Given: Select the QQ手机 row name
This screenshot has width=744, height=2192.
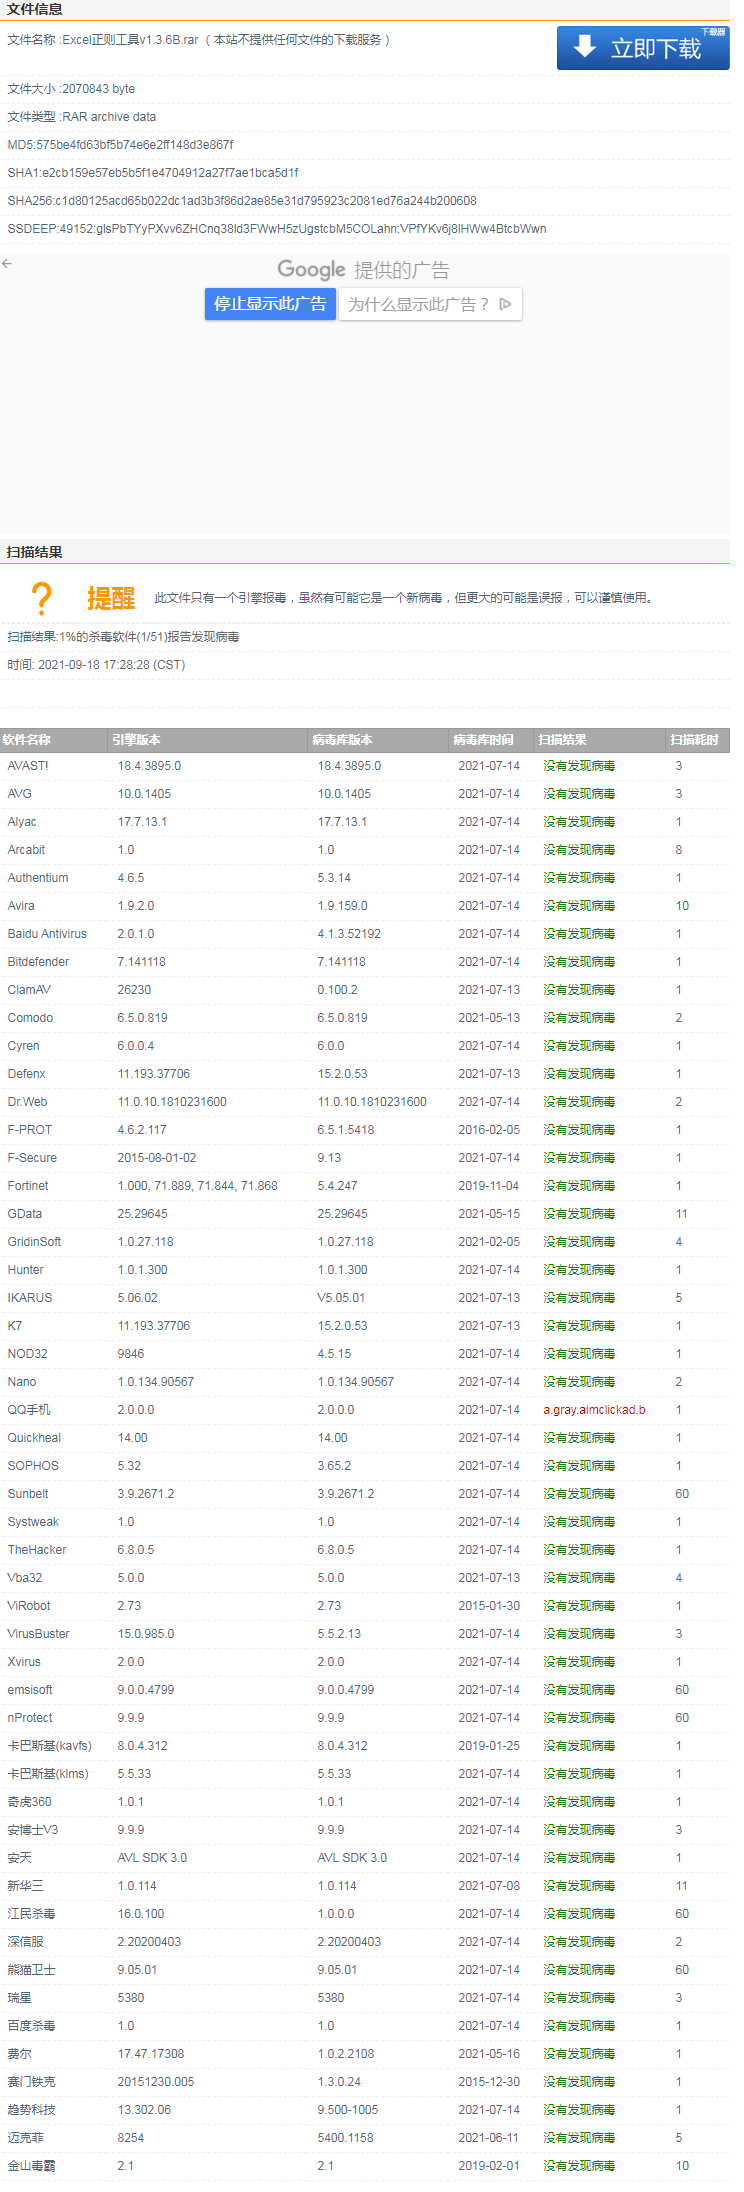Looking at the screenshot, I should point(29,1410).
